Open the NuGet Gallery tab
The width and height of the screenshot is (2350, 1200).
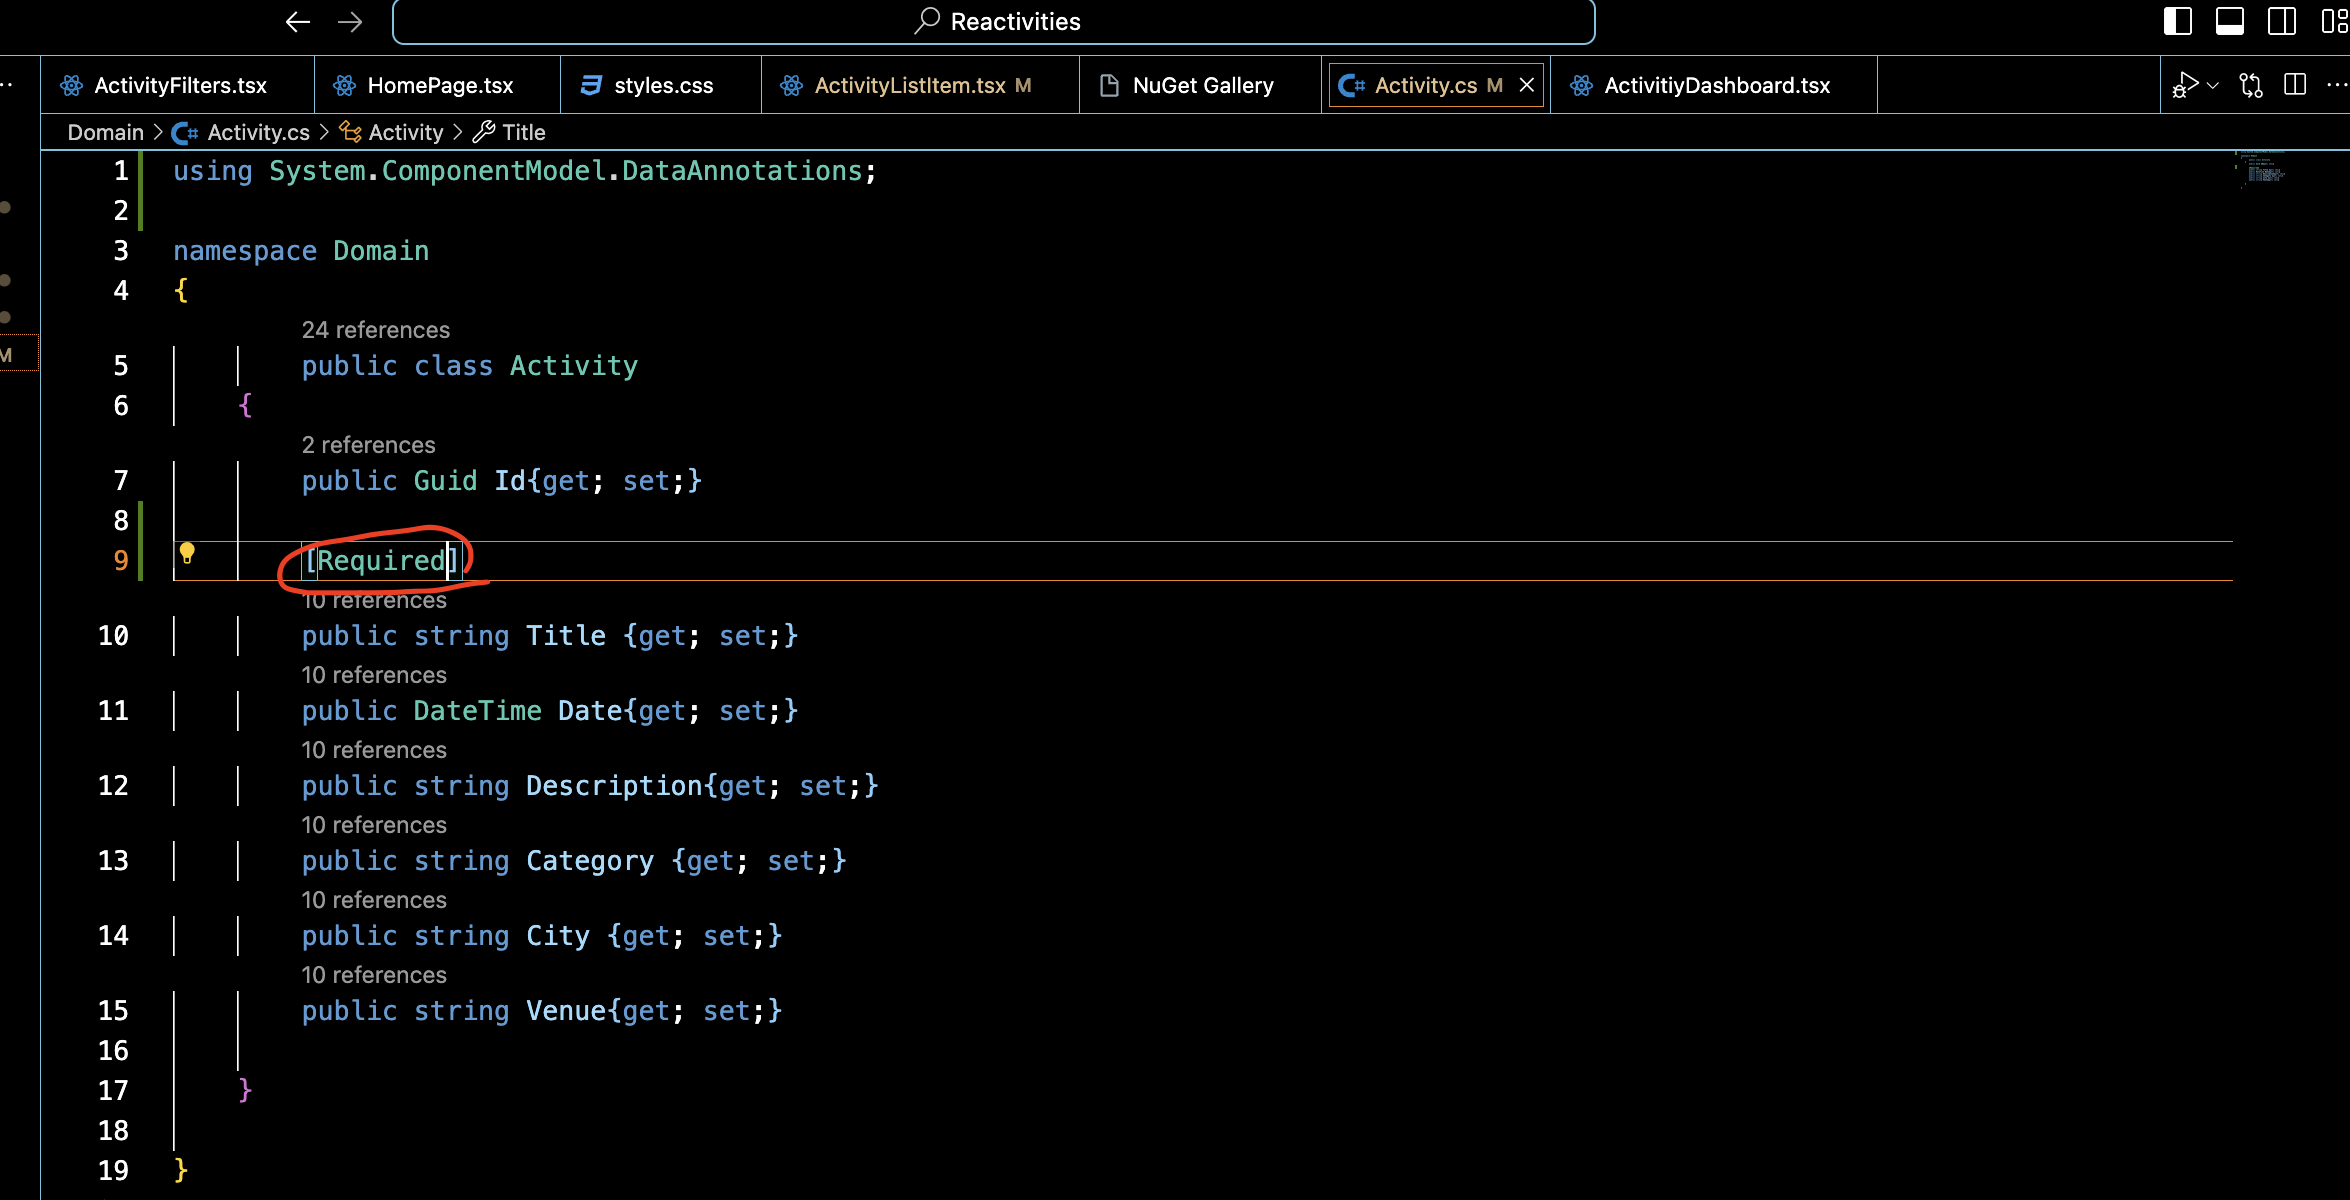(1202, 85)
